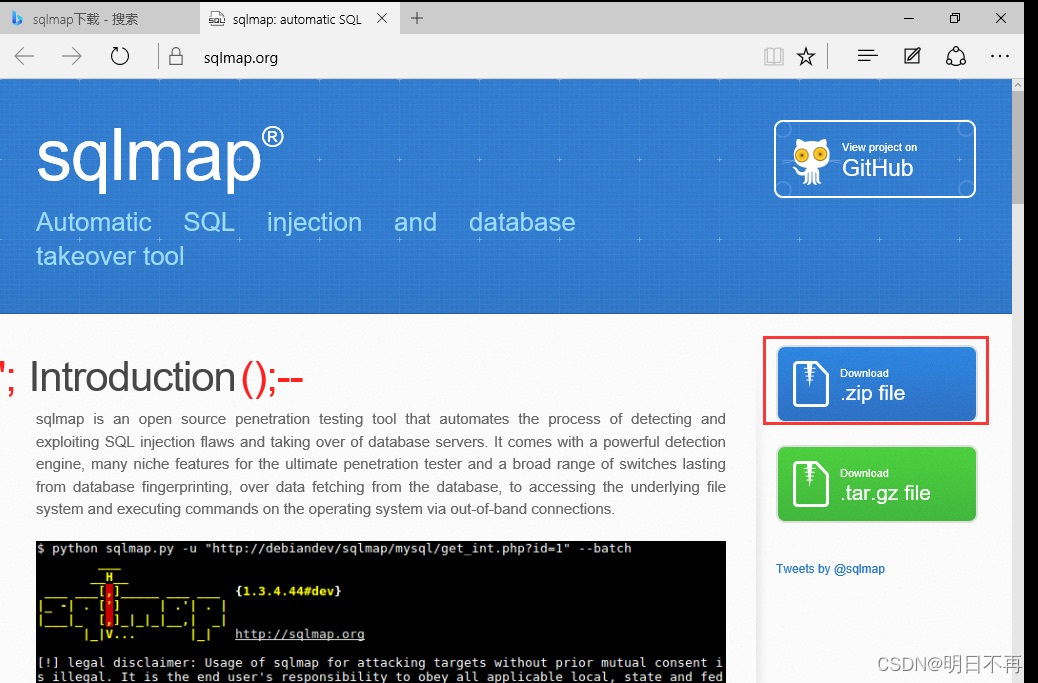
Task: Click the {1.3.4.44#dev} version text
Action: click(289, 590)
